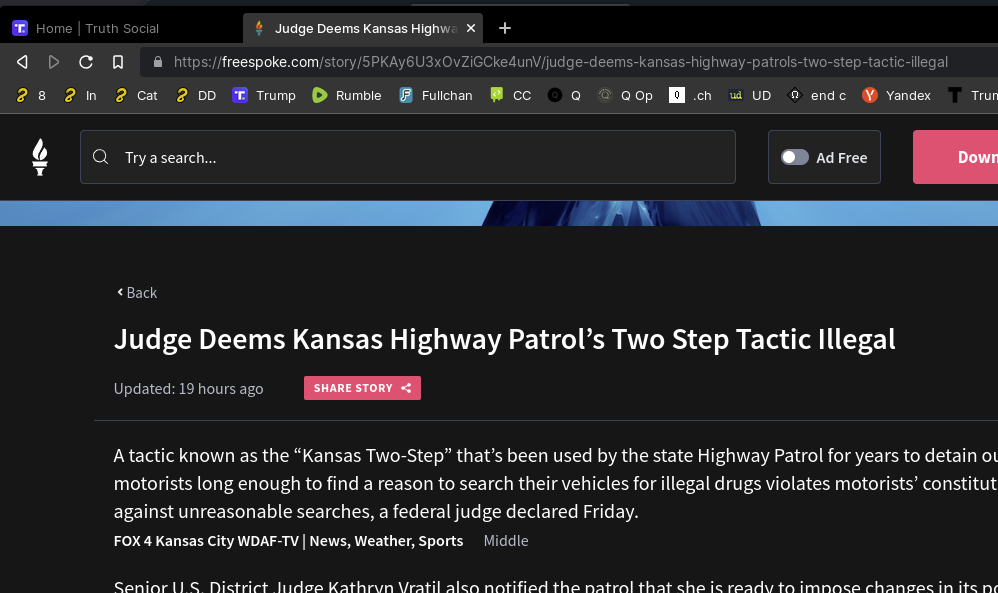998x593 pixels.
Task: Click the padlock site security icon
Action: 158,62
